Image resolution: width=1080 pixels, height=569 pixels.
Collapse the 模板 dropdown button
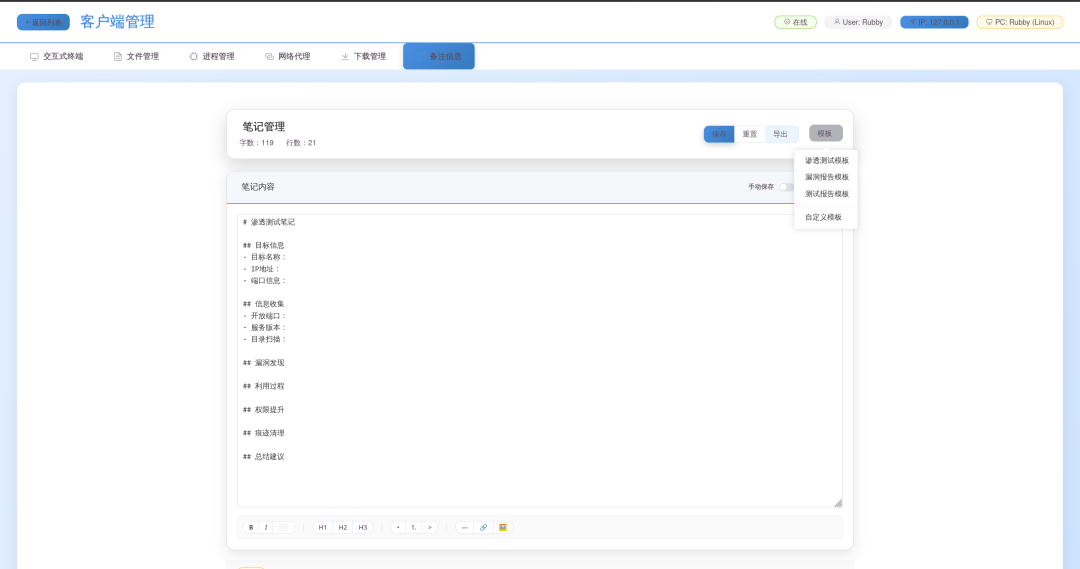825,134
